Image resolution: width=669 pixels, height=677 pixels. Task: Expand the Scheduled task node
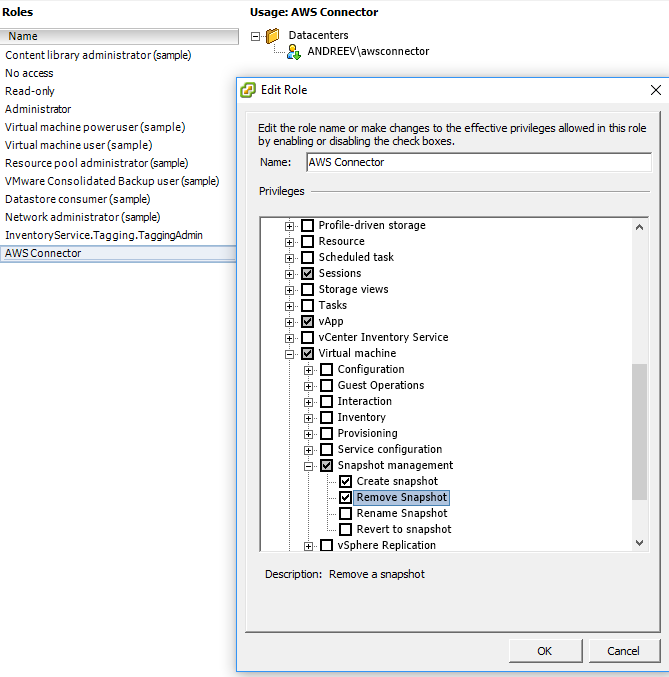[289, 258]
